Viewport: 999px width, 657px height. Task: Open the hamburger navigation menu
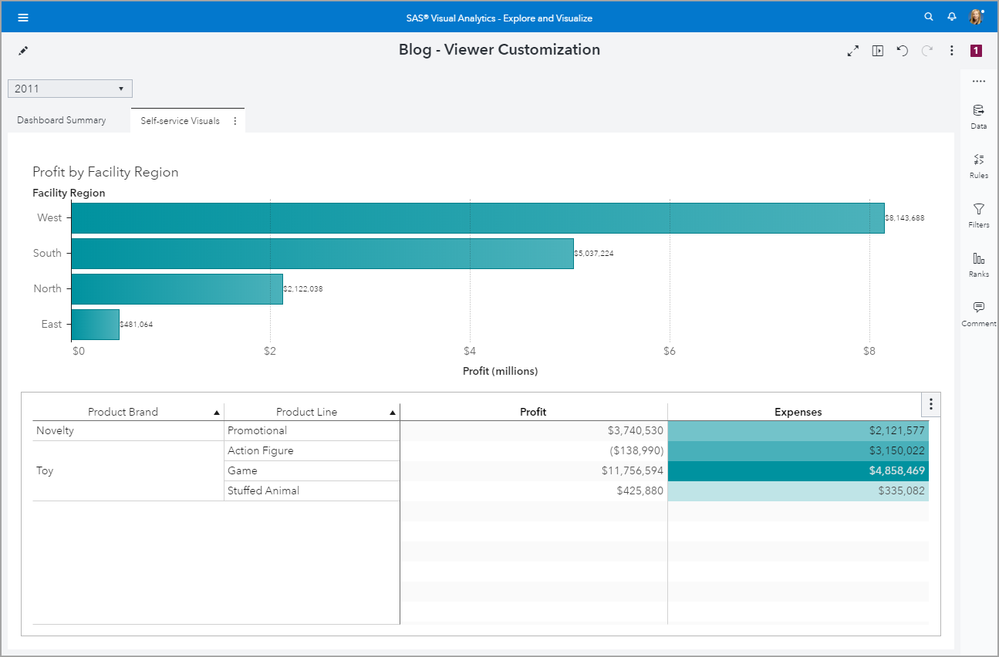(23, 17)
